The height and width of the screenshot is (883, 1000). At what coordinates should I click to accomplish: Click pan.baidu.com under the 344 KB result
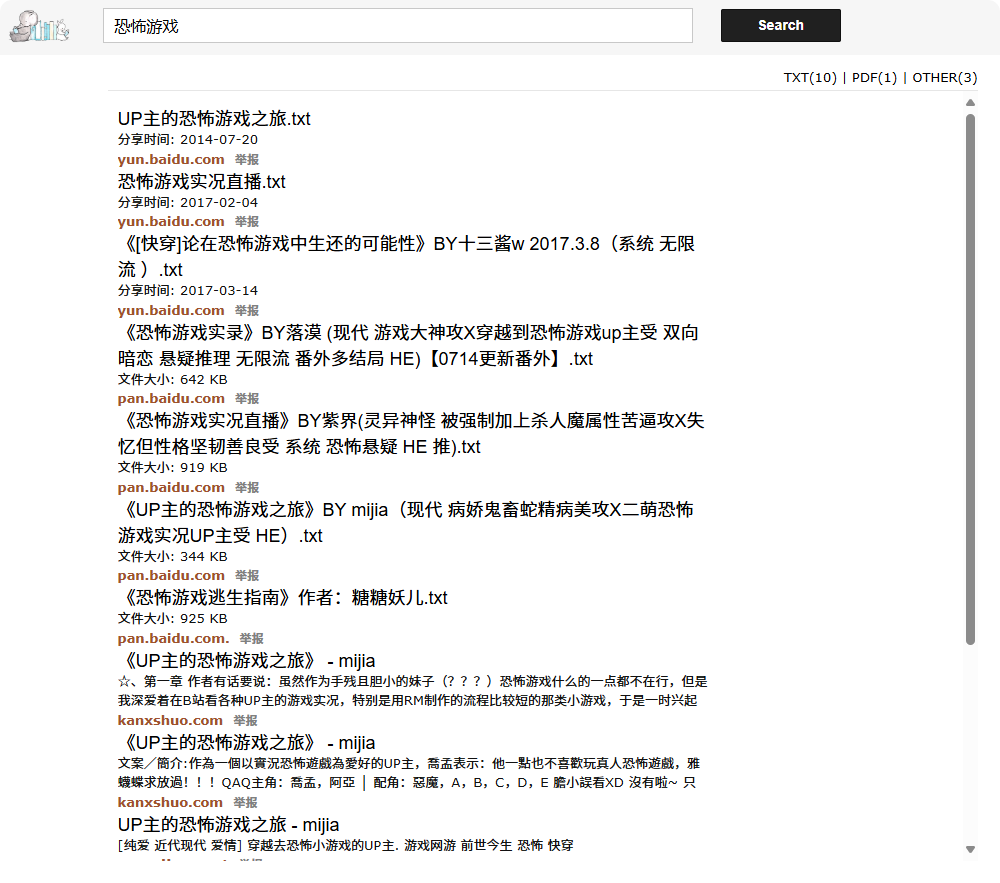(x=171, y=575)
